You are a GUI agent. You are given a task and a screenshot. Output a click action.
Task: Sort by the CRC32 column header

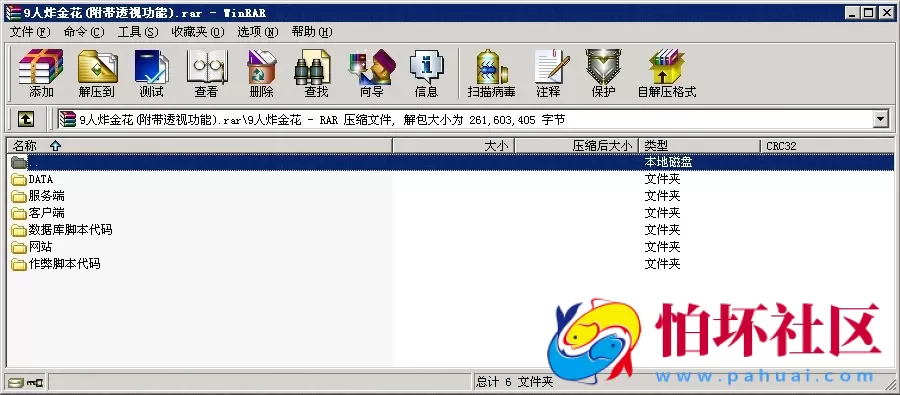[x=827, y=146]
